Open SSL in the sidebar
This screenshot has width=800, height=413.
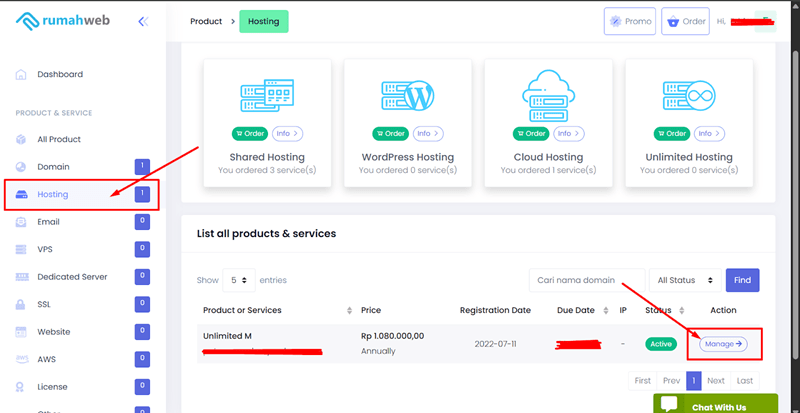click(44, 305)
